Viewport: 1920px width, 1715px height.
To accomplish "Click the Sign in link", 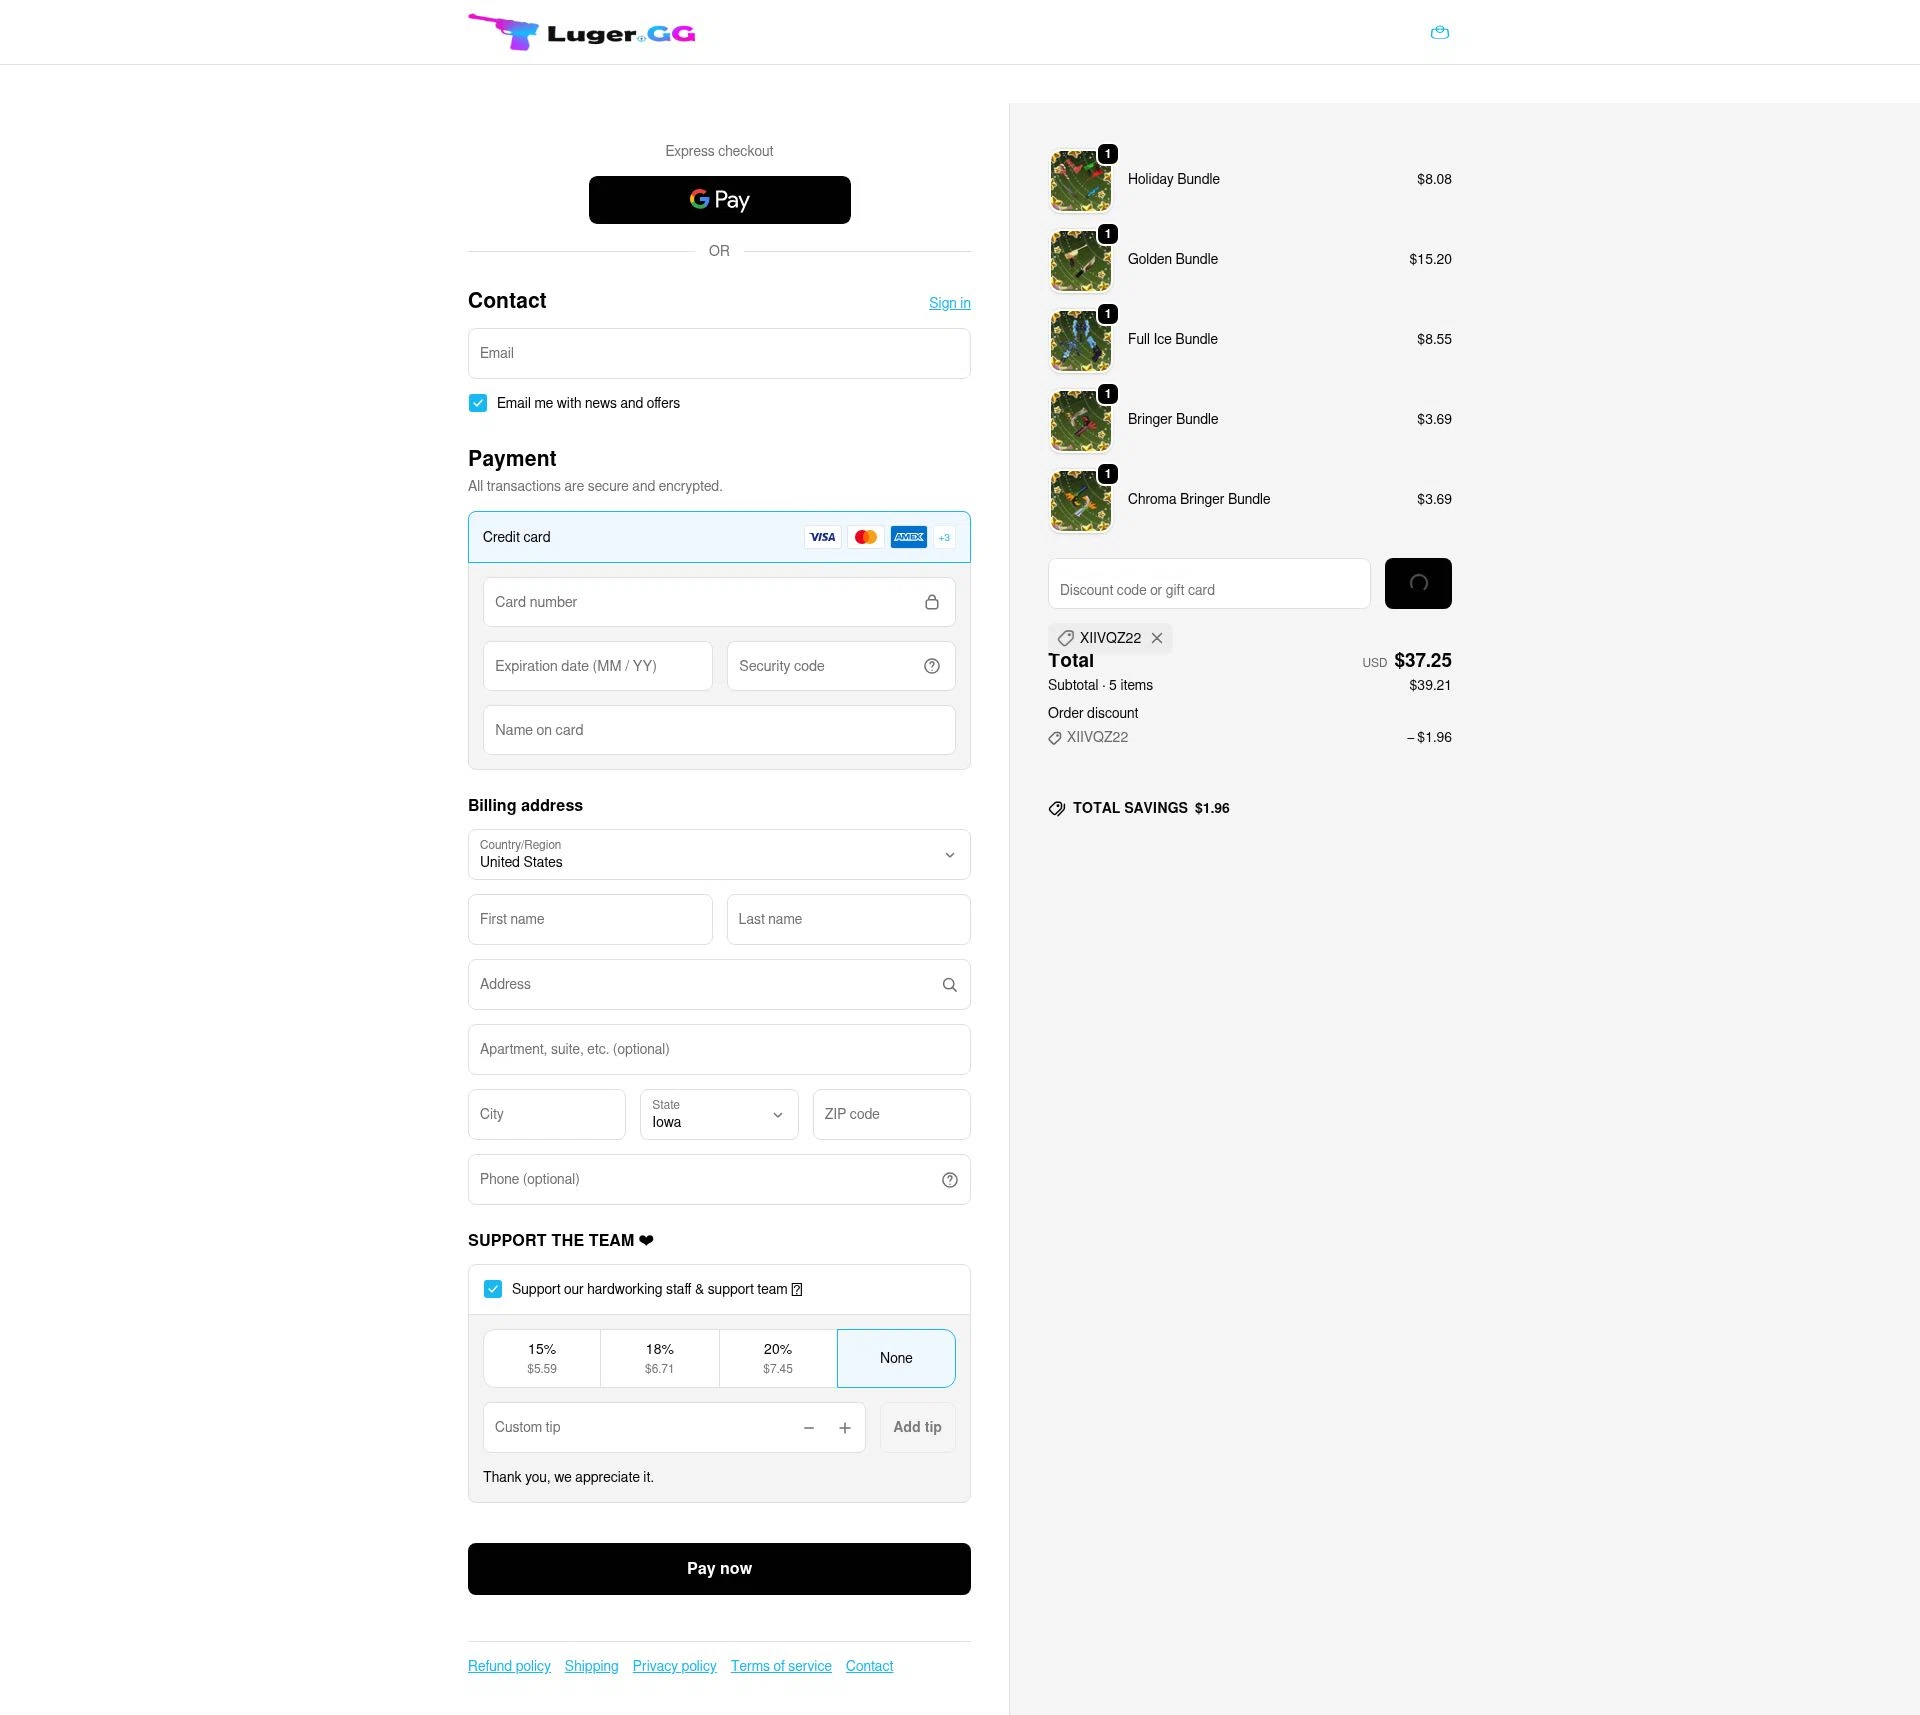I will tap(949, 303).
